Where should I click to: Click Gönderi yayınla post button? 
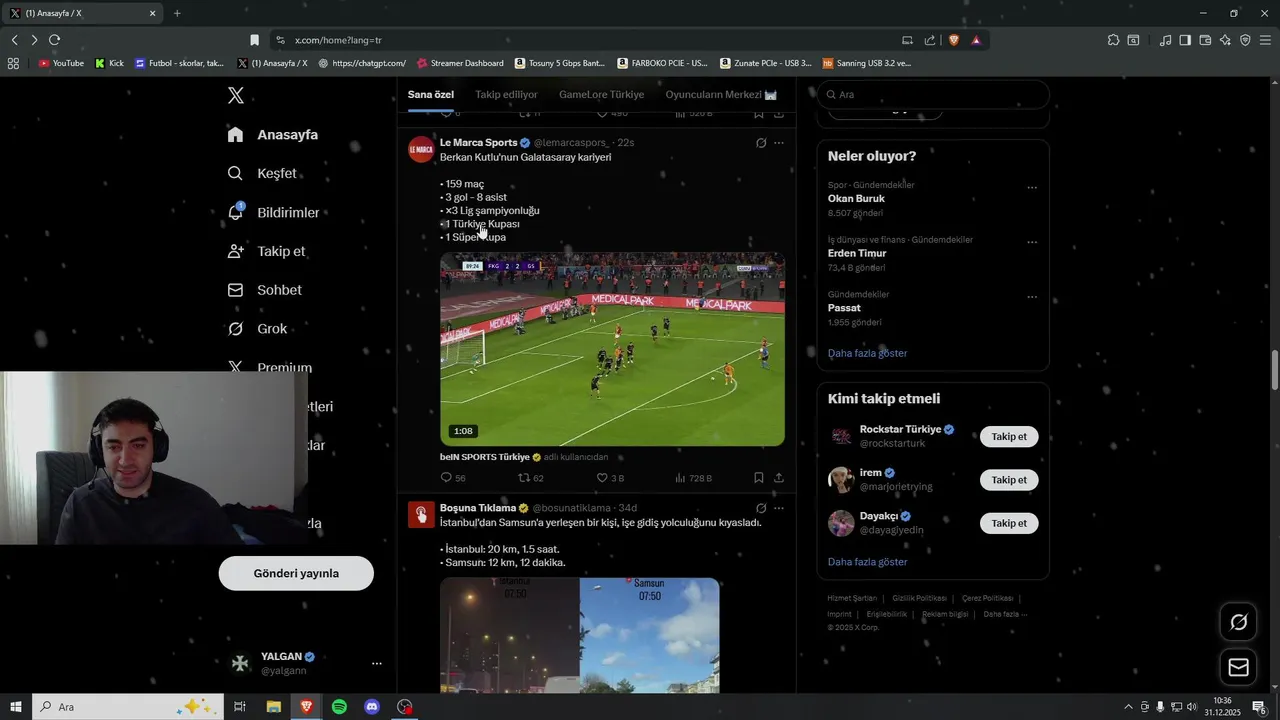[x=296, y=573]
